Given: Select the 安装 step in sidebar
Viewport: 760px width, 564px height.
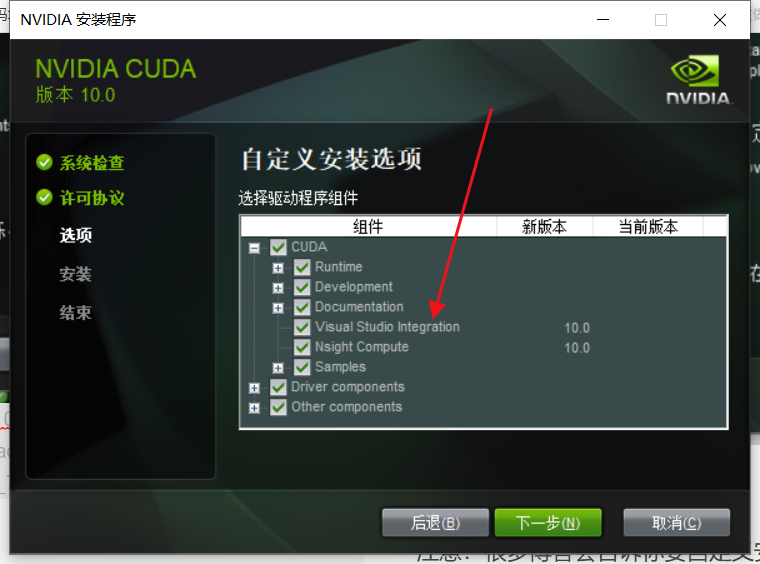Looking at the screenshot, I should click(x=76, y=274).
